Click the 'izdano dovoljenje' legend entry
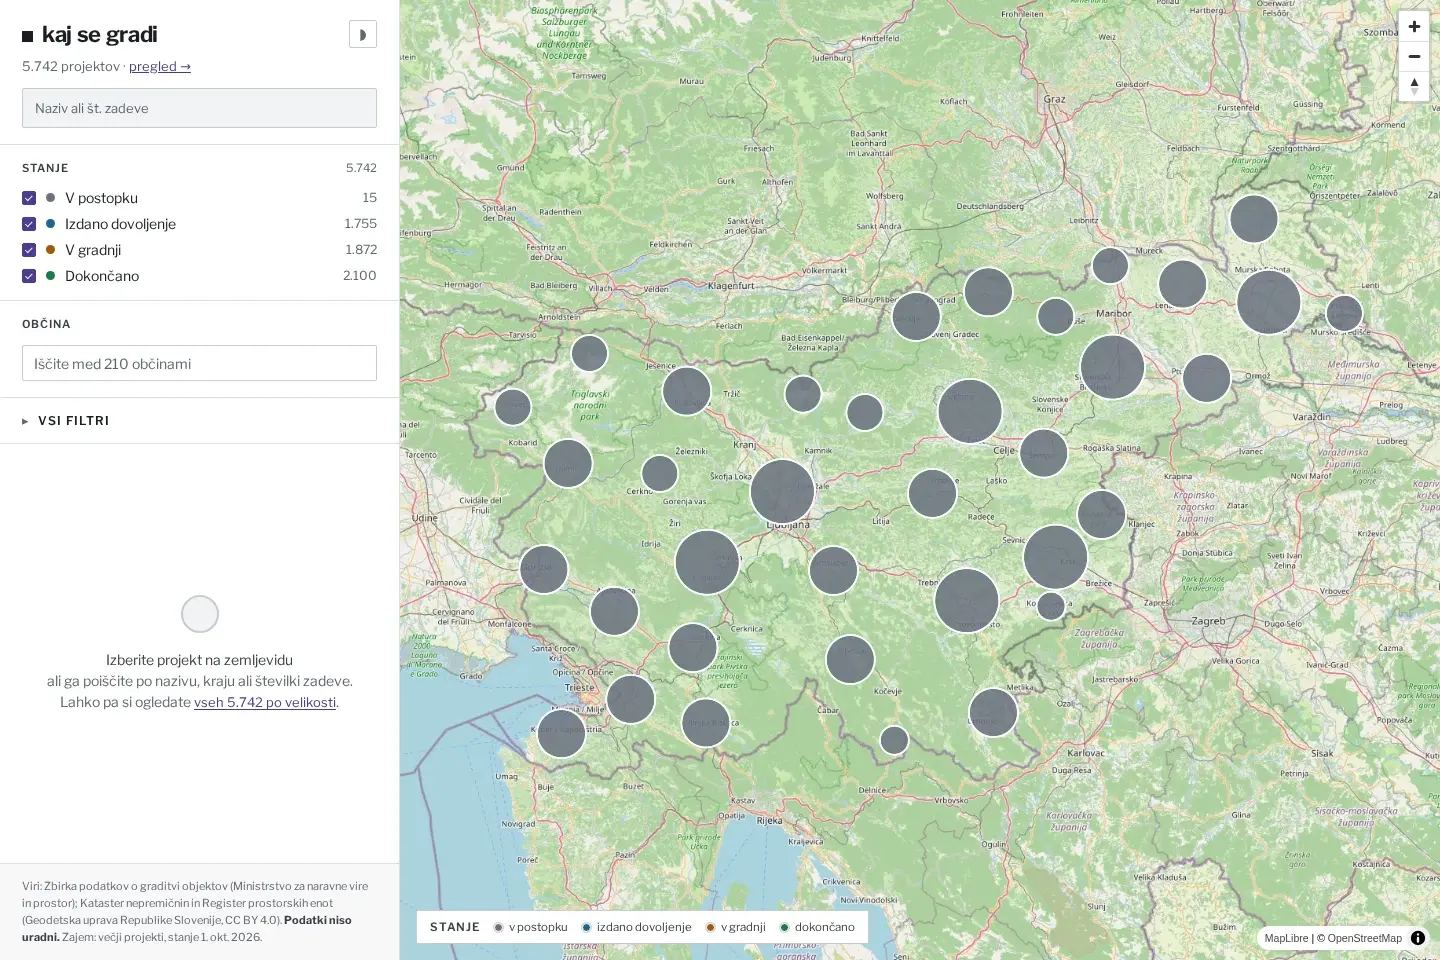The width and height of the screenshot is (1440, 960). pyautogui.click(x=637, y=927)
